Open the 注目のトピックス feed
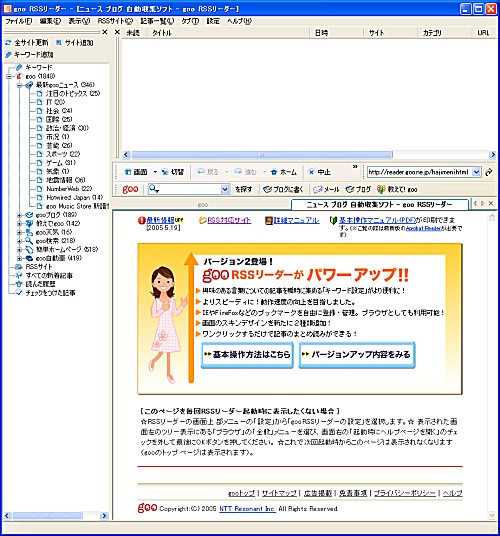 coord(73,93)
